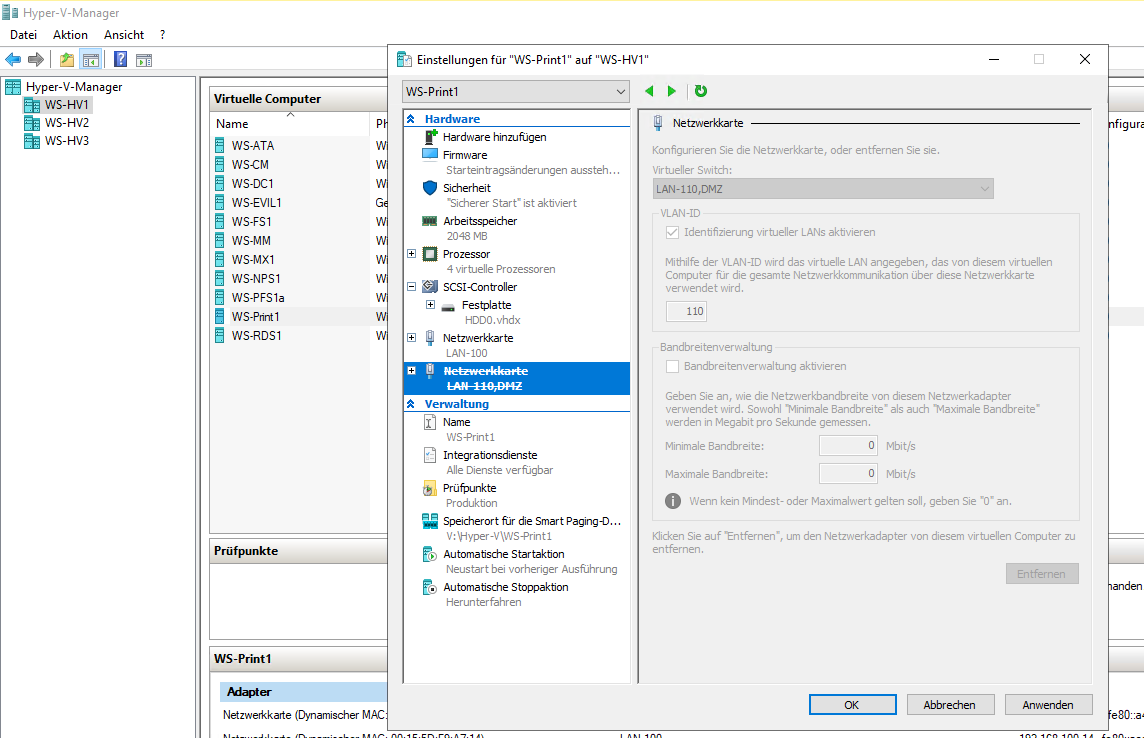Open the blue help icon in toolbar

[121, 60]
